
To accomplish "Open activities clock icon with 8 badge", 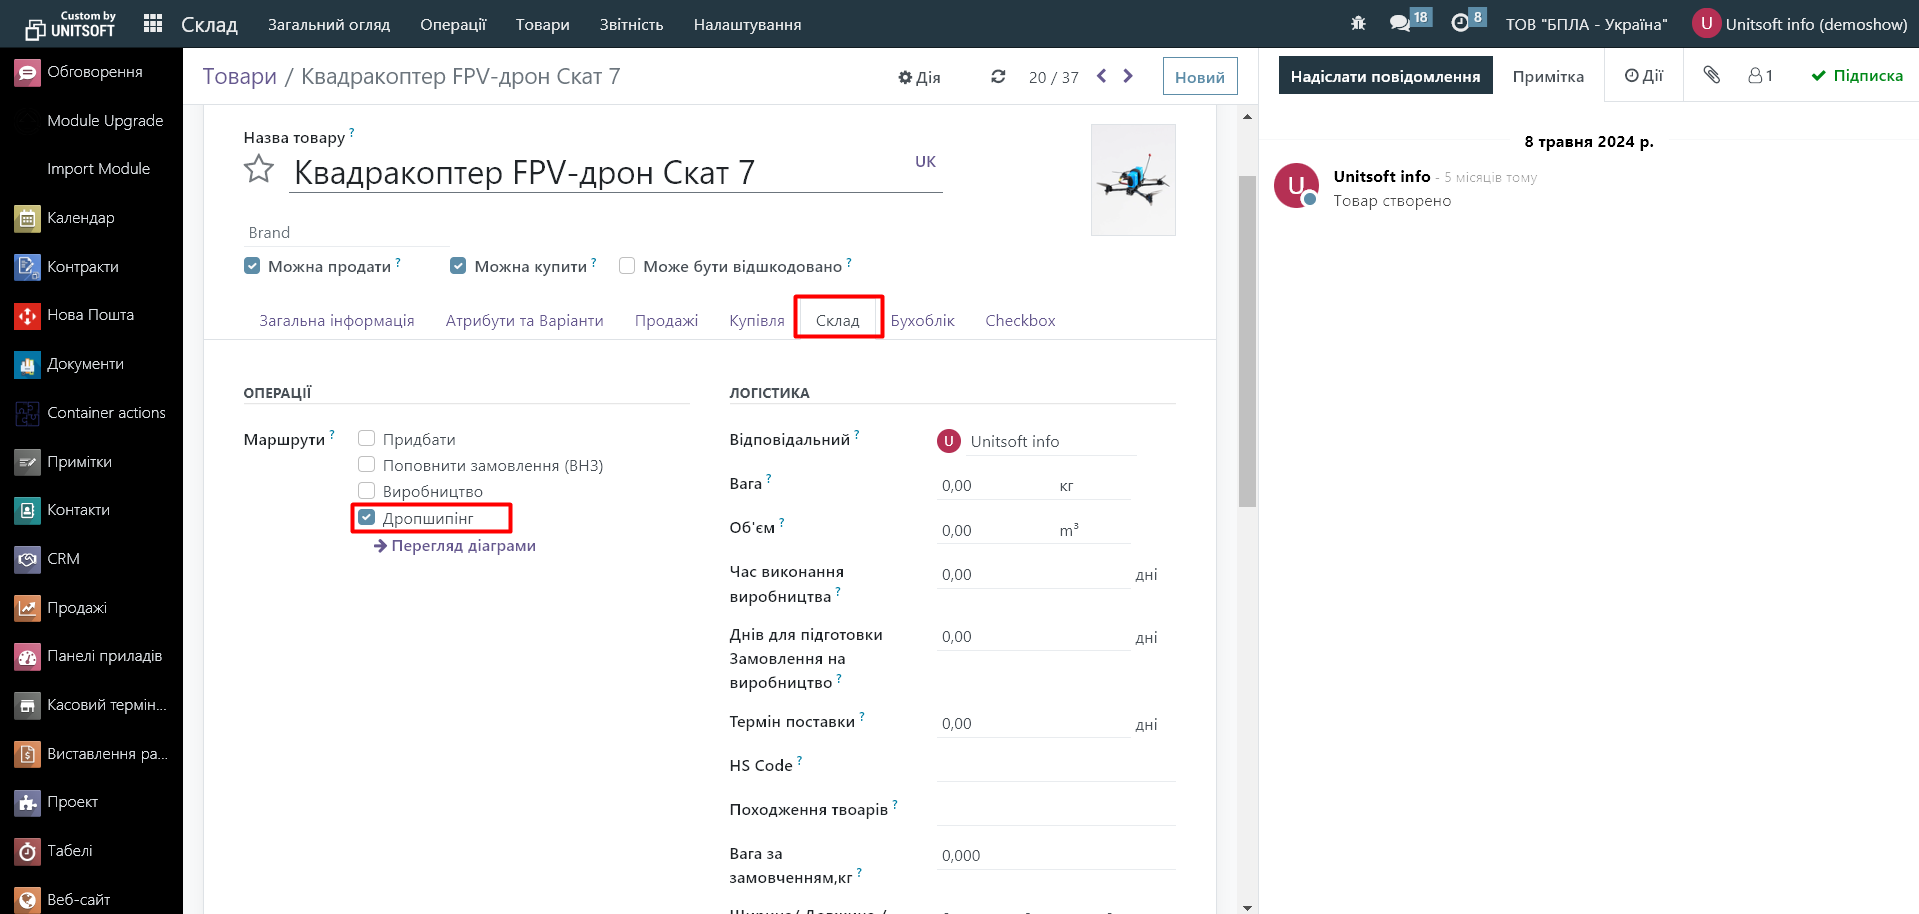I will click(x=1460, y=24).
